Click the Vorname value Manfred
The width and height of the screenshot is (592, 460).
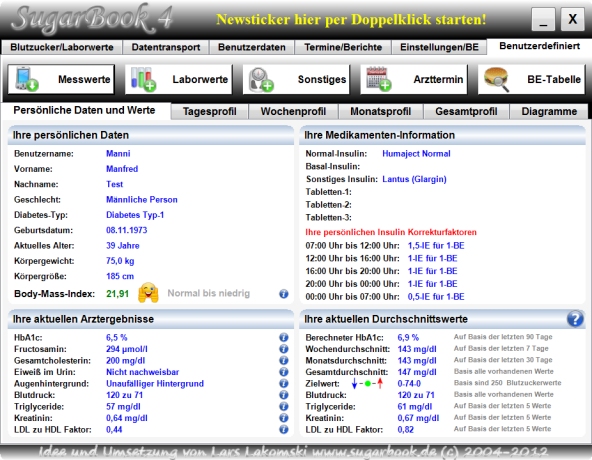122,169
